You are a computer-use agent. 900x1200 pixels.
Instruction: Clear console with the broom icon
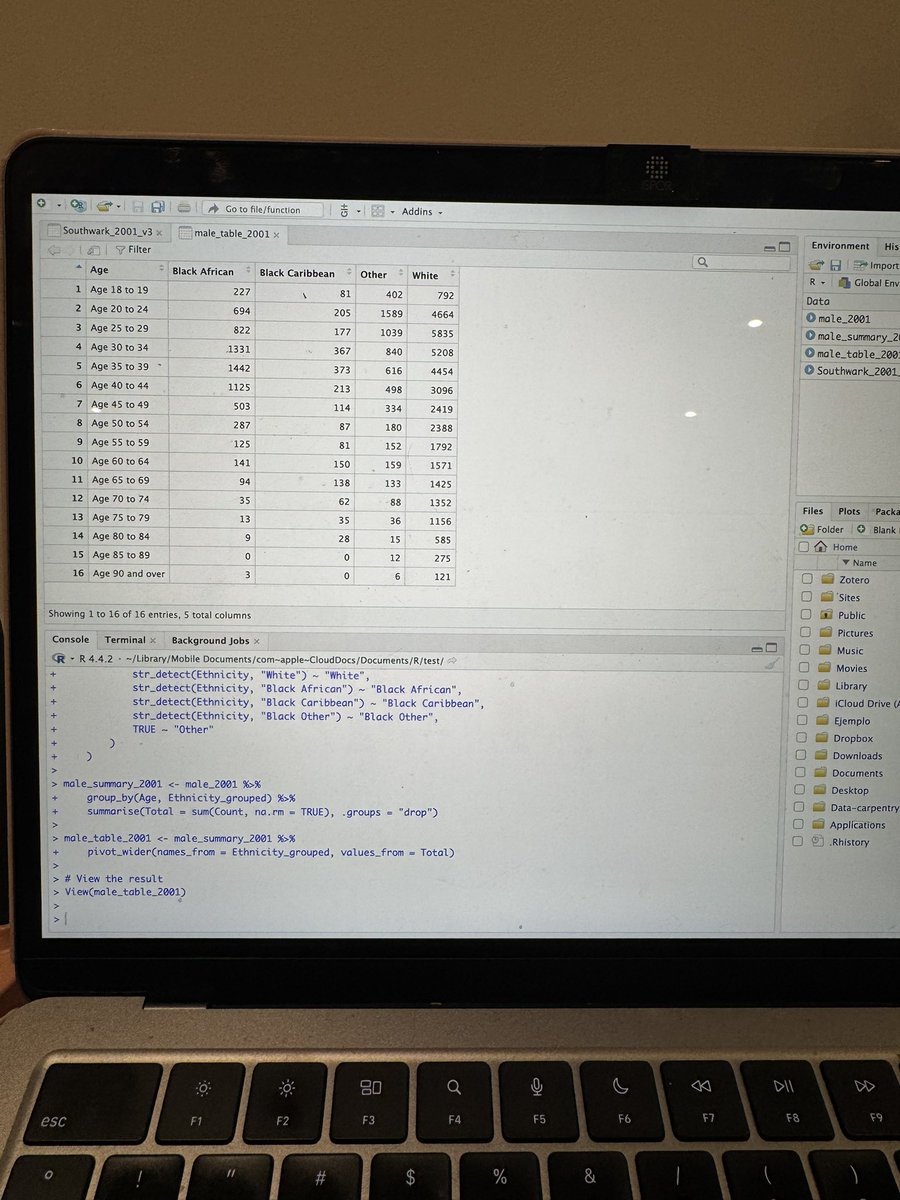click(770, 663)
